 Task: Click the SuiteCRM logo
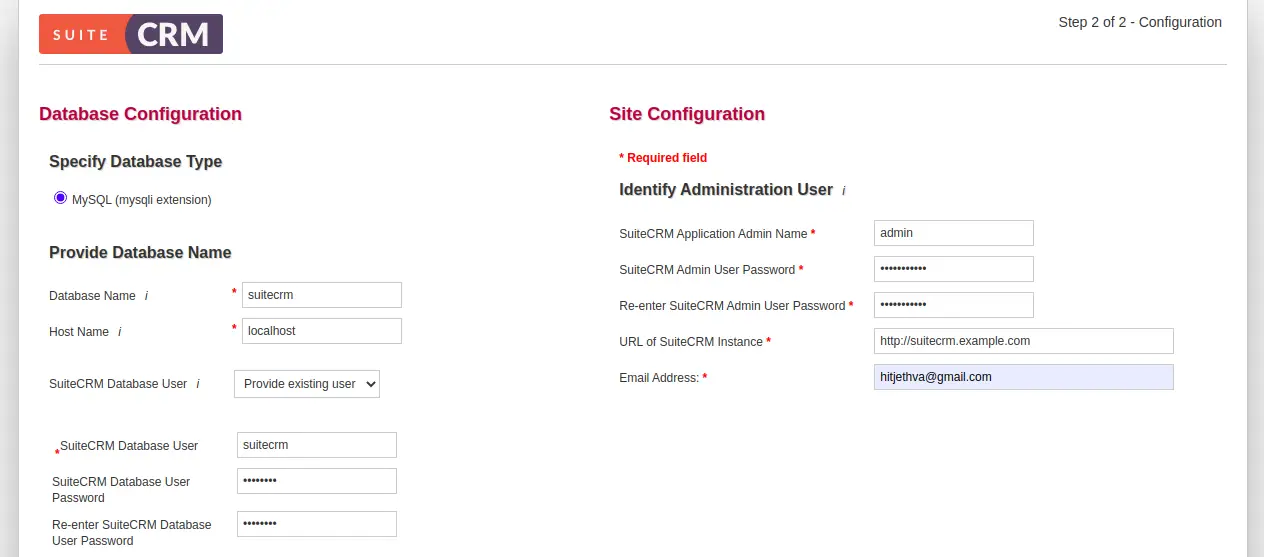[x=131, y=34]
